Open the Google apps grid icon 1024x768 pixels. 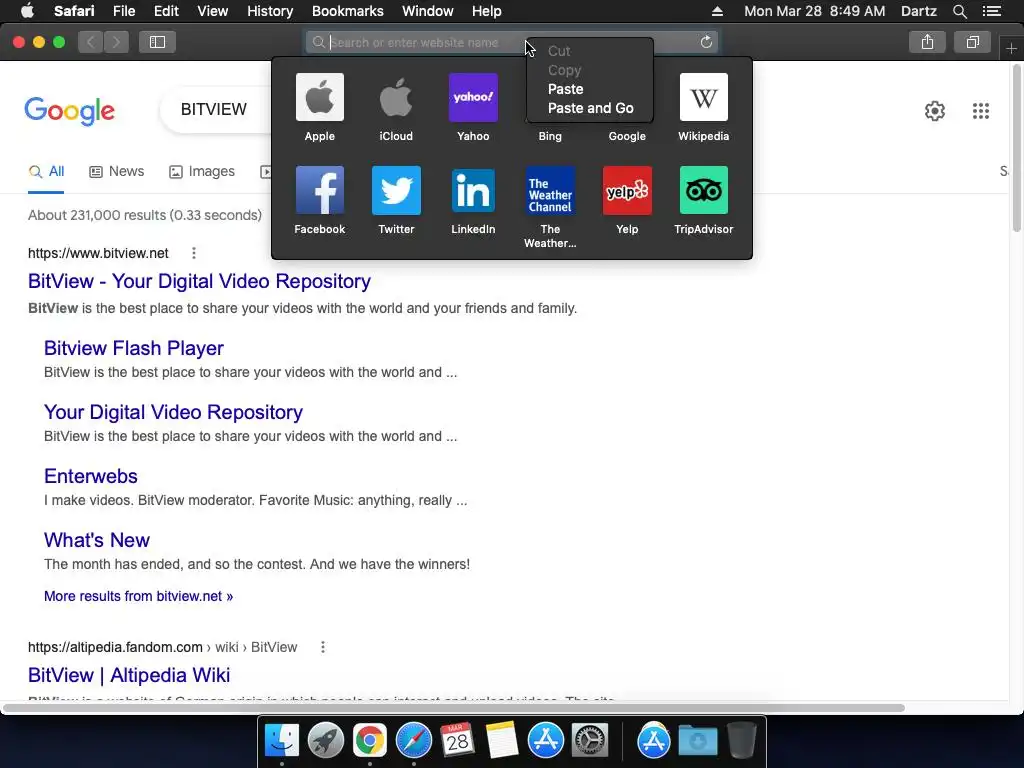[x=980, y=111]
